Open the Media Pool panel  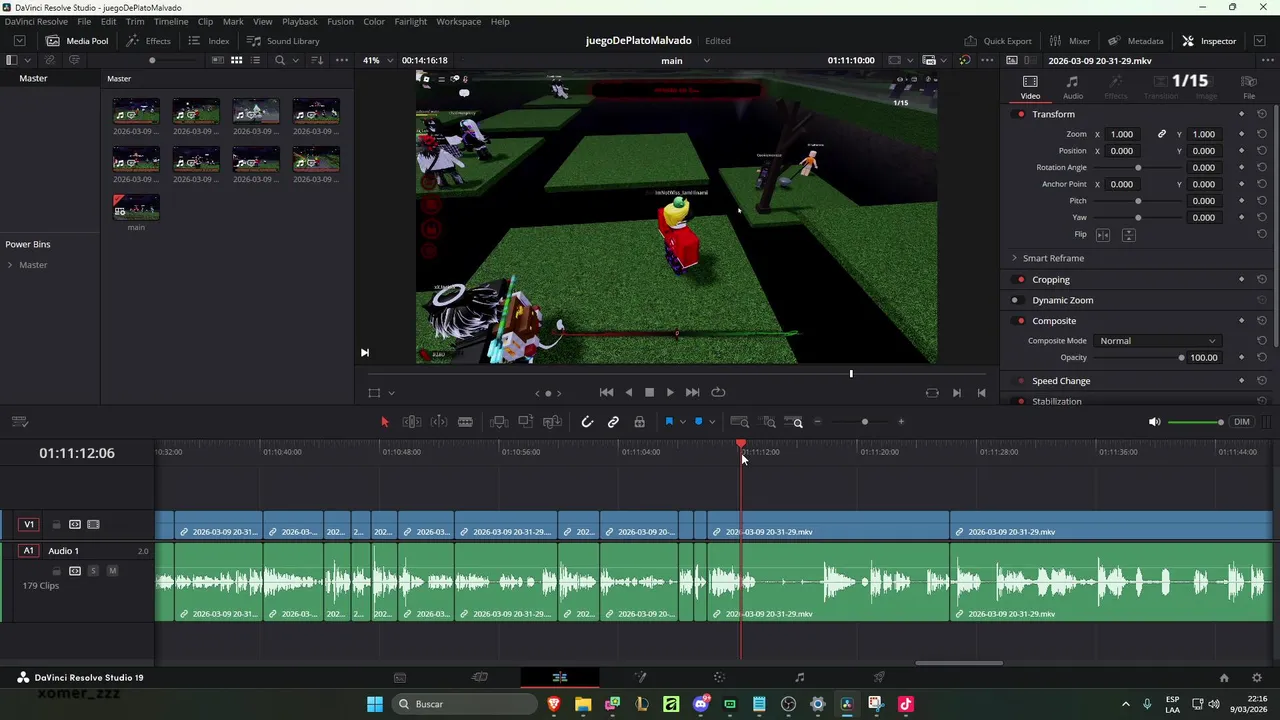click(77, 41)
